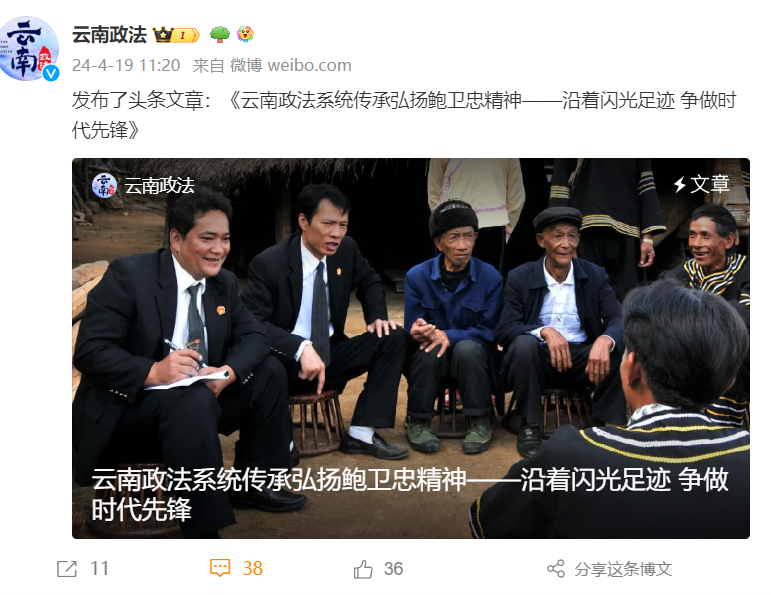771x595 pixels.
Task: Click the green tree badge icon
Action: click(x=219, y=34)
